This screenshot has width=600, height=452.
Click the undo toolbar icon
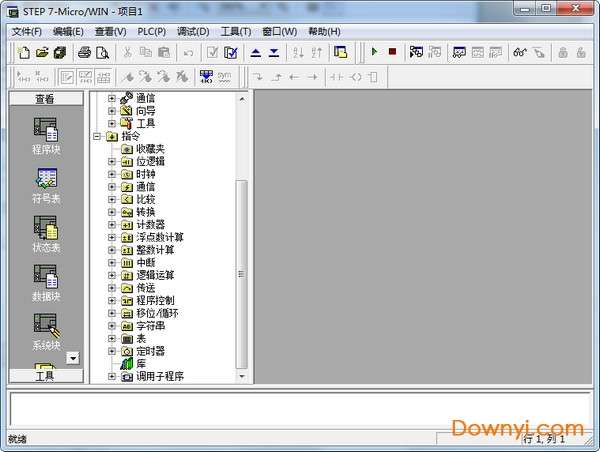coord(188,53)
